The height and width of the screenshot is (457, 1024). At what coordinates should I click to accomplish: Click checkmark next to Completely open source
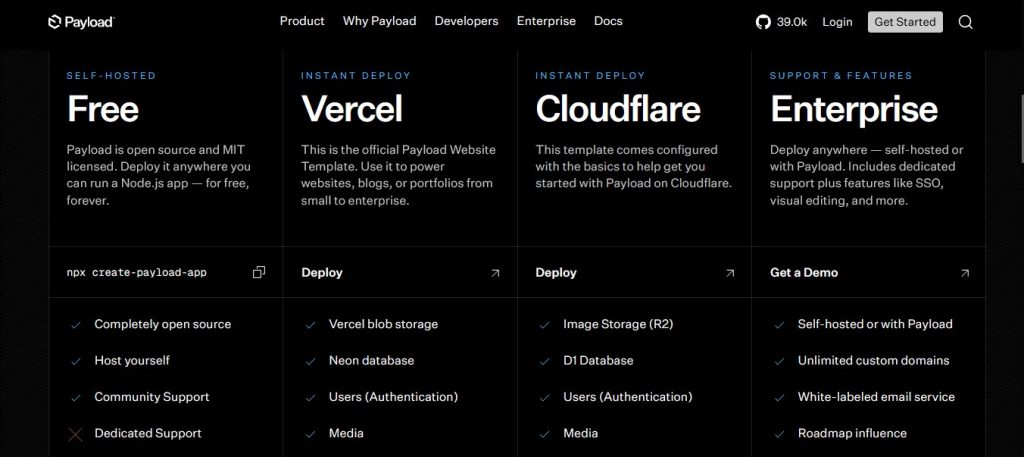point(75,325)
